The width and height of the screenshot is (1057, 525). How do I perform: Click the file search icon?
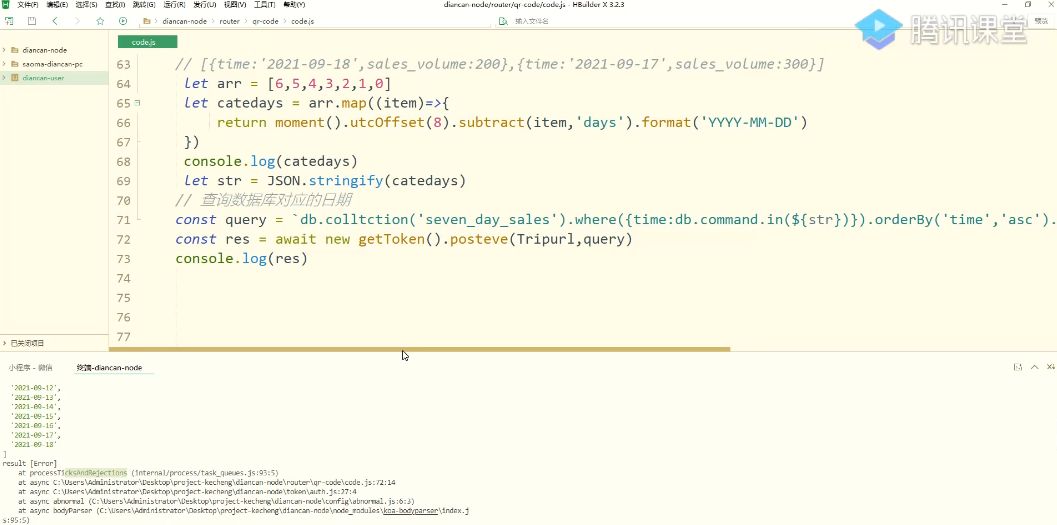point(502,21)
